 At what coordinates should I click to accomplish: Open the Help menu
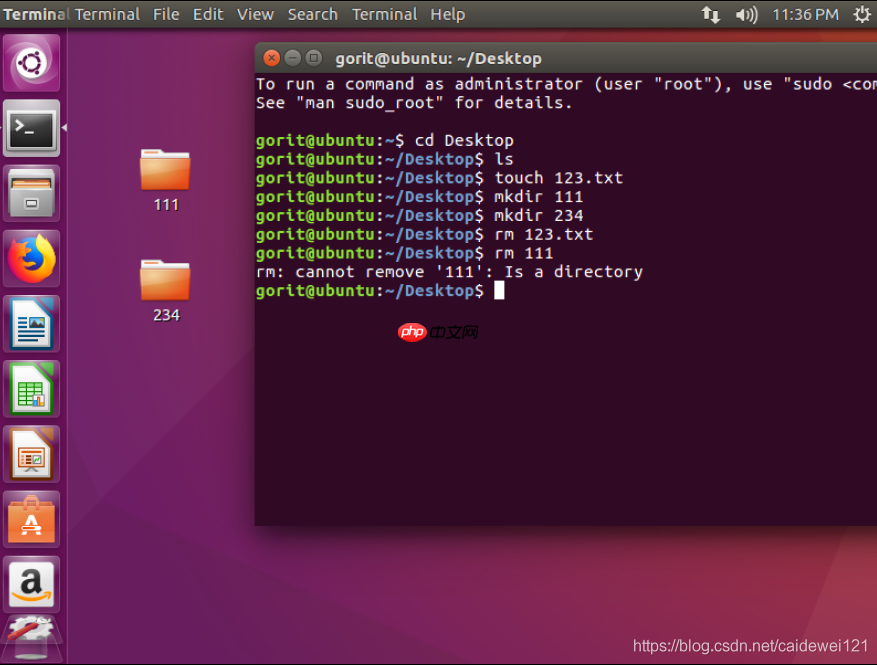click(x=447, y=14)
